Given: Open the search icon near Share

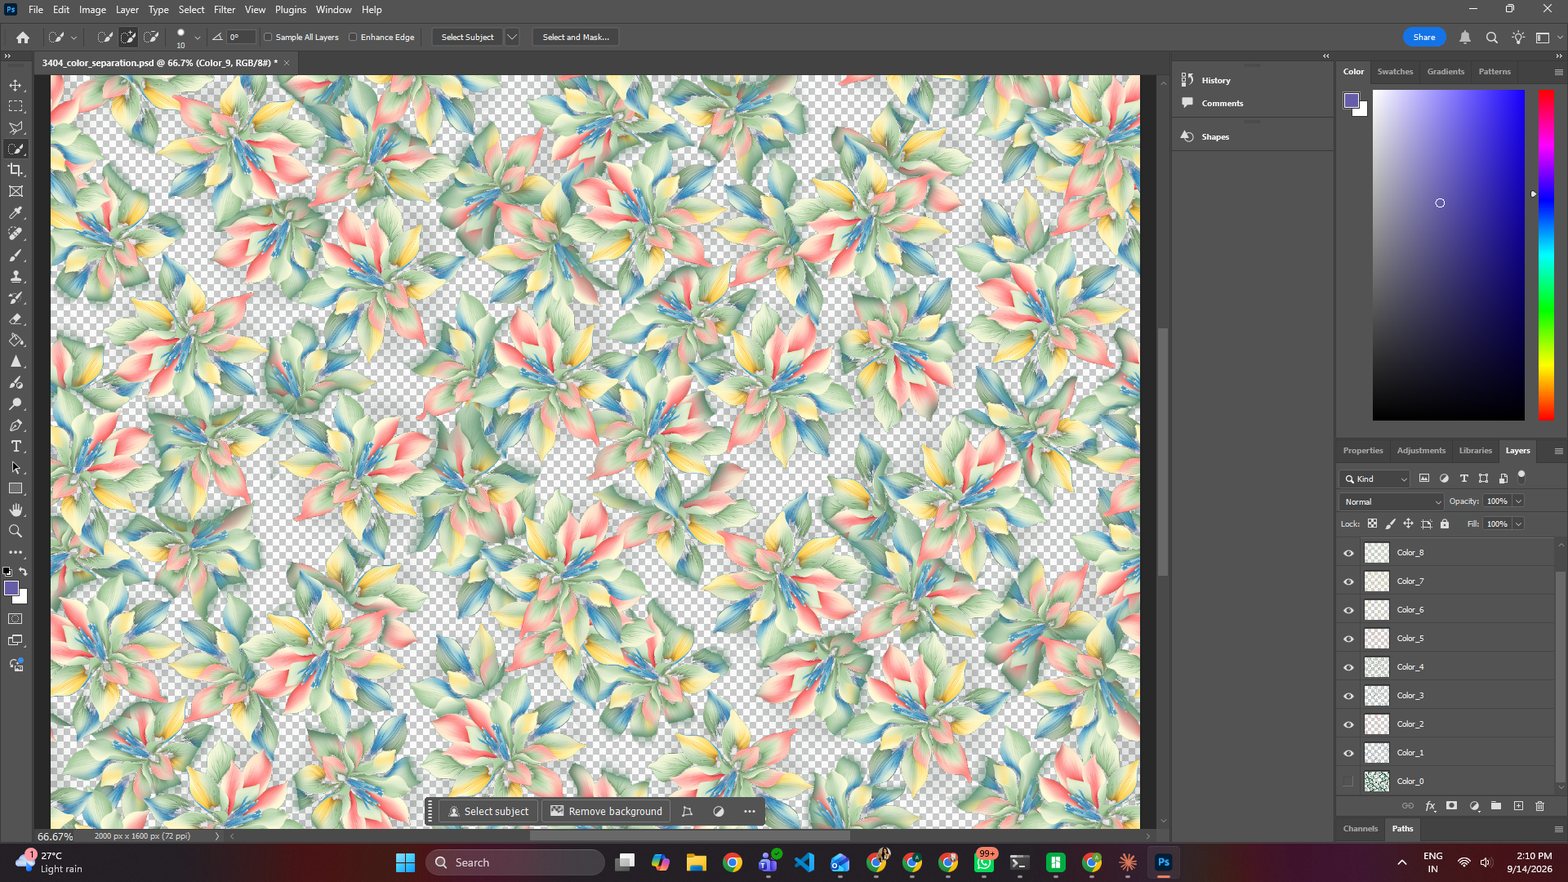Looking at the screenshot, I should click(1491, 37).
